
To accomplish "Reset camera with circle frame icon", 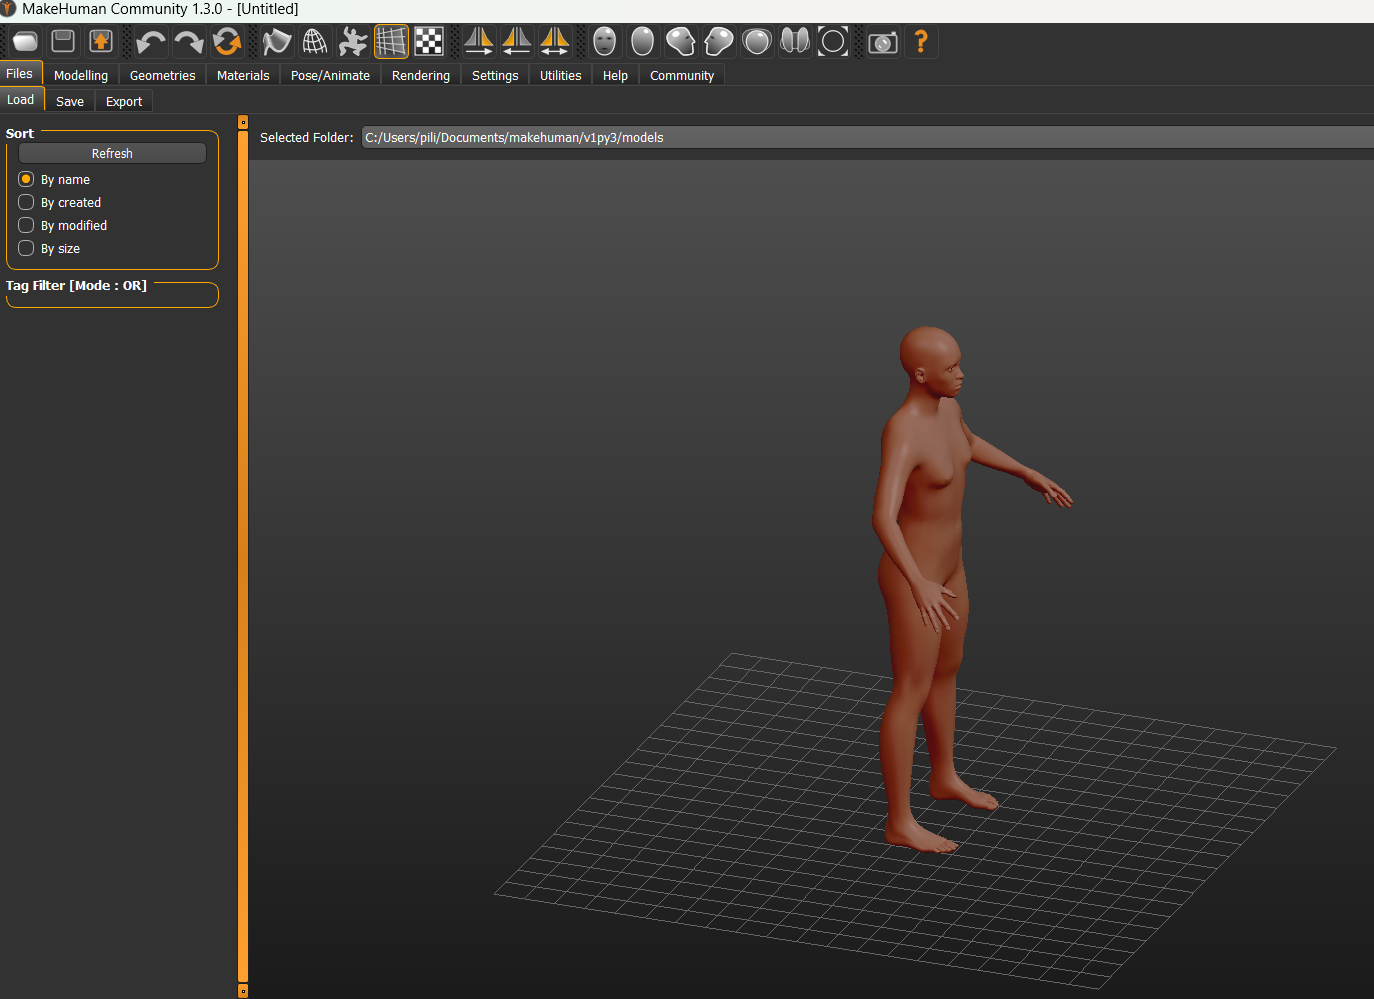I will click(x=833, y=42).
